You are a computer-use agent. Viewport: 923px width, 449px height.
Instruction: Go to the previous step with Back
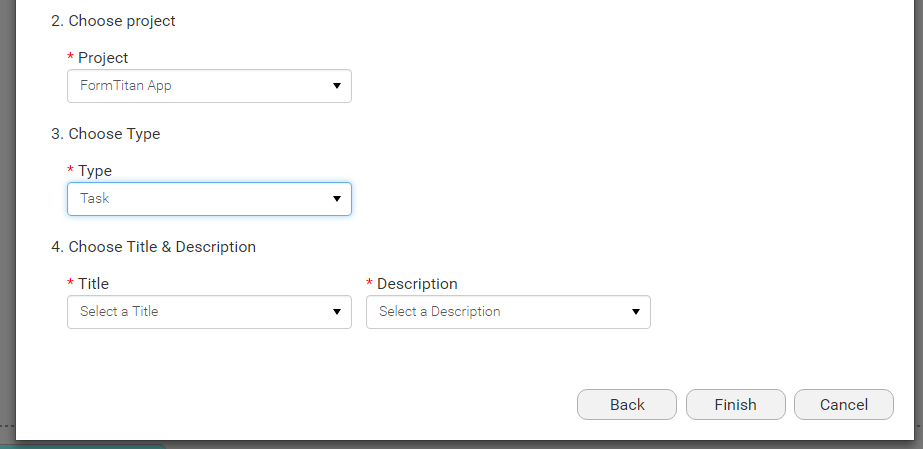pos(627,404)
